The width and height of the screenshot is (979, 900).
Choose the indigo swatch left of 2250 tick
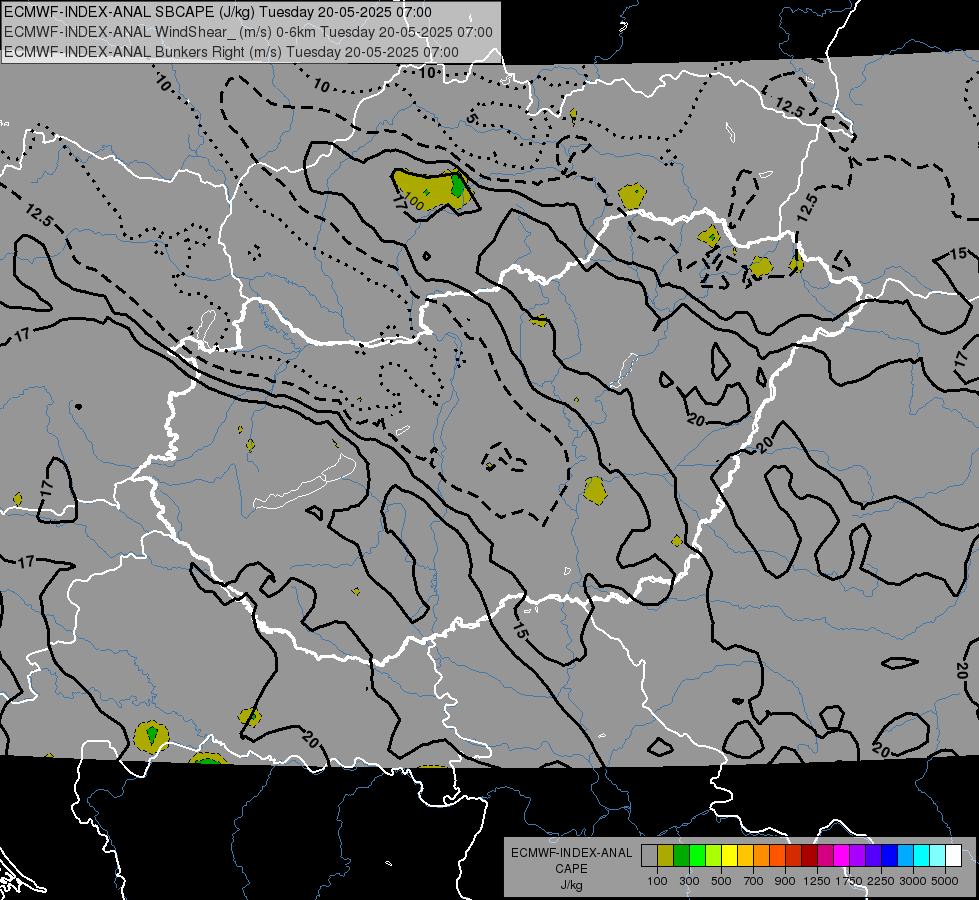[x=873, y=855]
